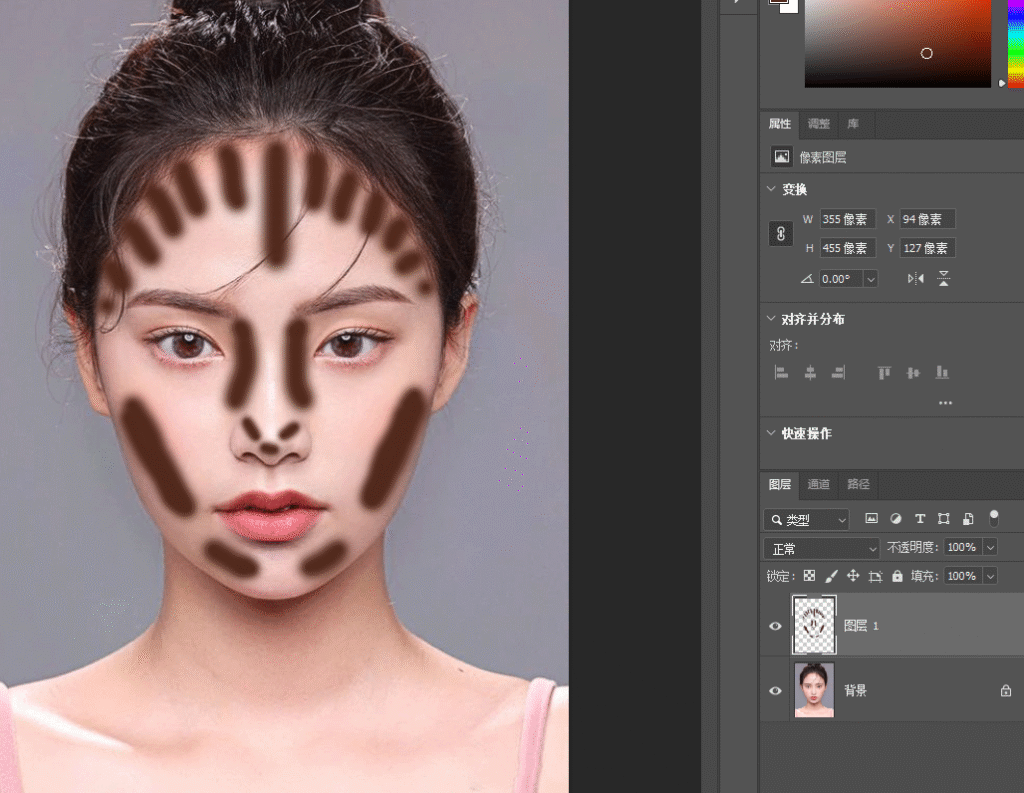1024x793 pixels.
Task: Filter layers by adjustment layers icon
Action: [895, 519]
